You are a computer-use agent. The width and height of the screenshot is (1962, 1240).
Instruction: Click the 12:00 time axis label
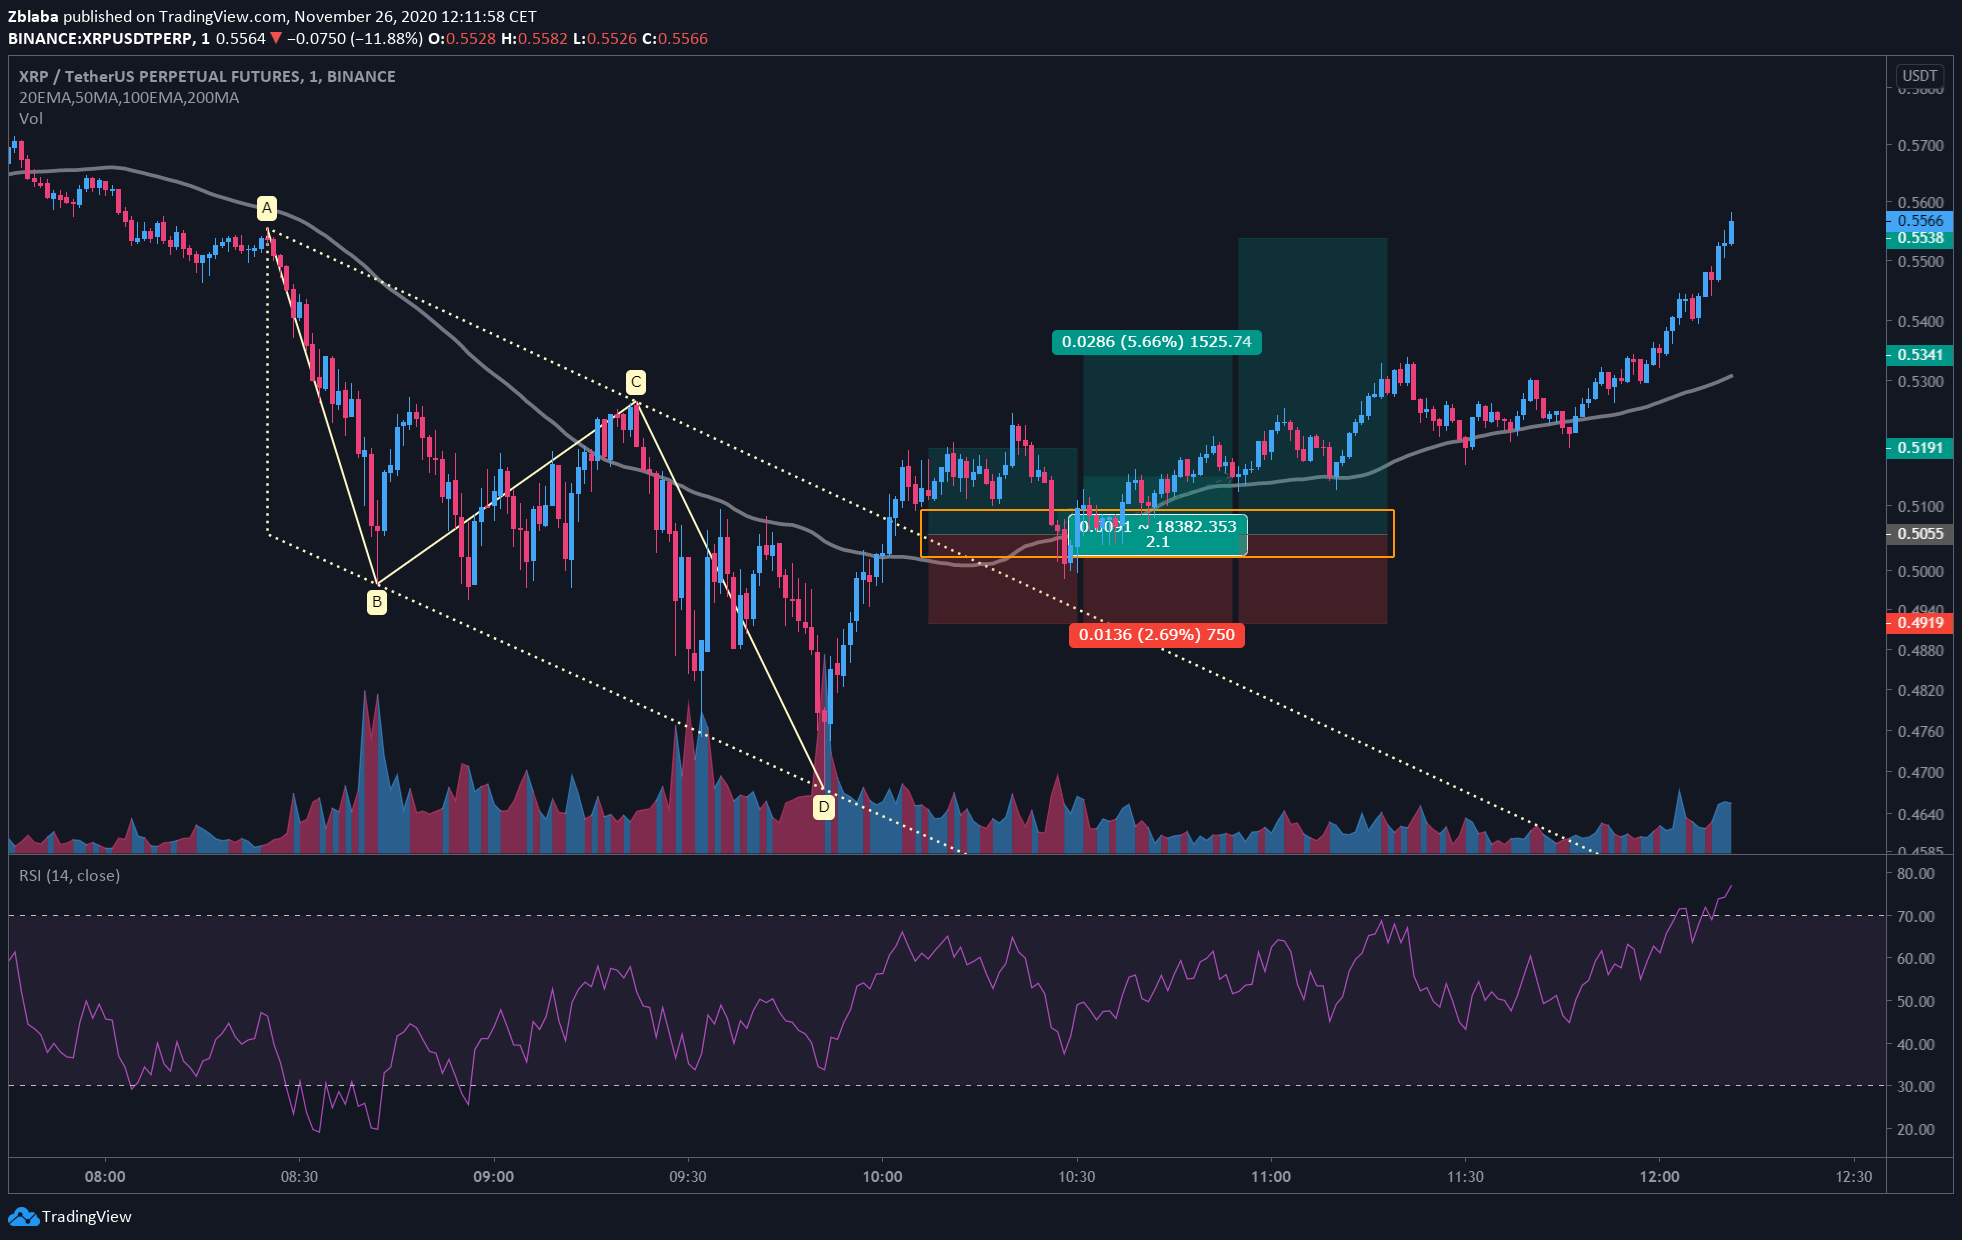[x=1659, y=1177]
